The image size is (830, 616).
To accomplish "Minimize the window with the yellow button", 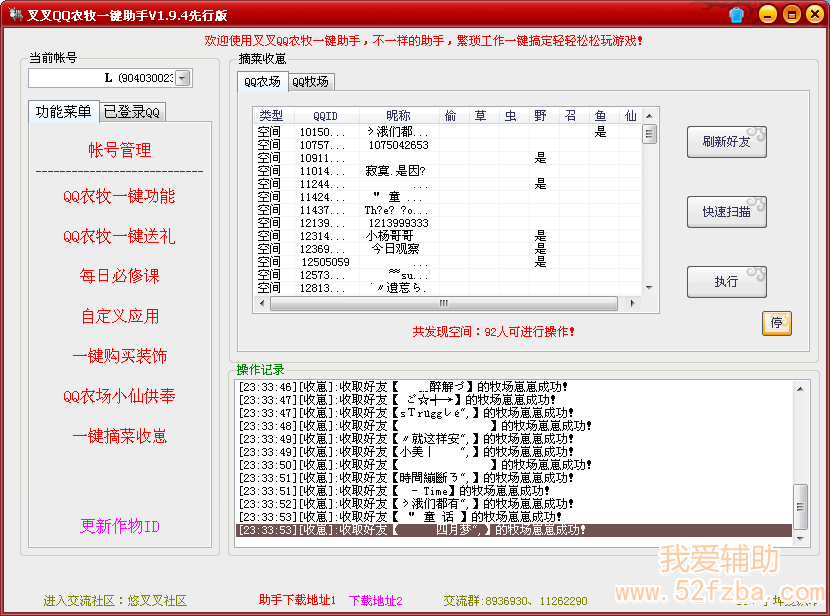I will (768, 14).
